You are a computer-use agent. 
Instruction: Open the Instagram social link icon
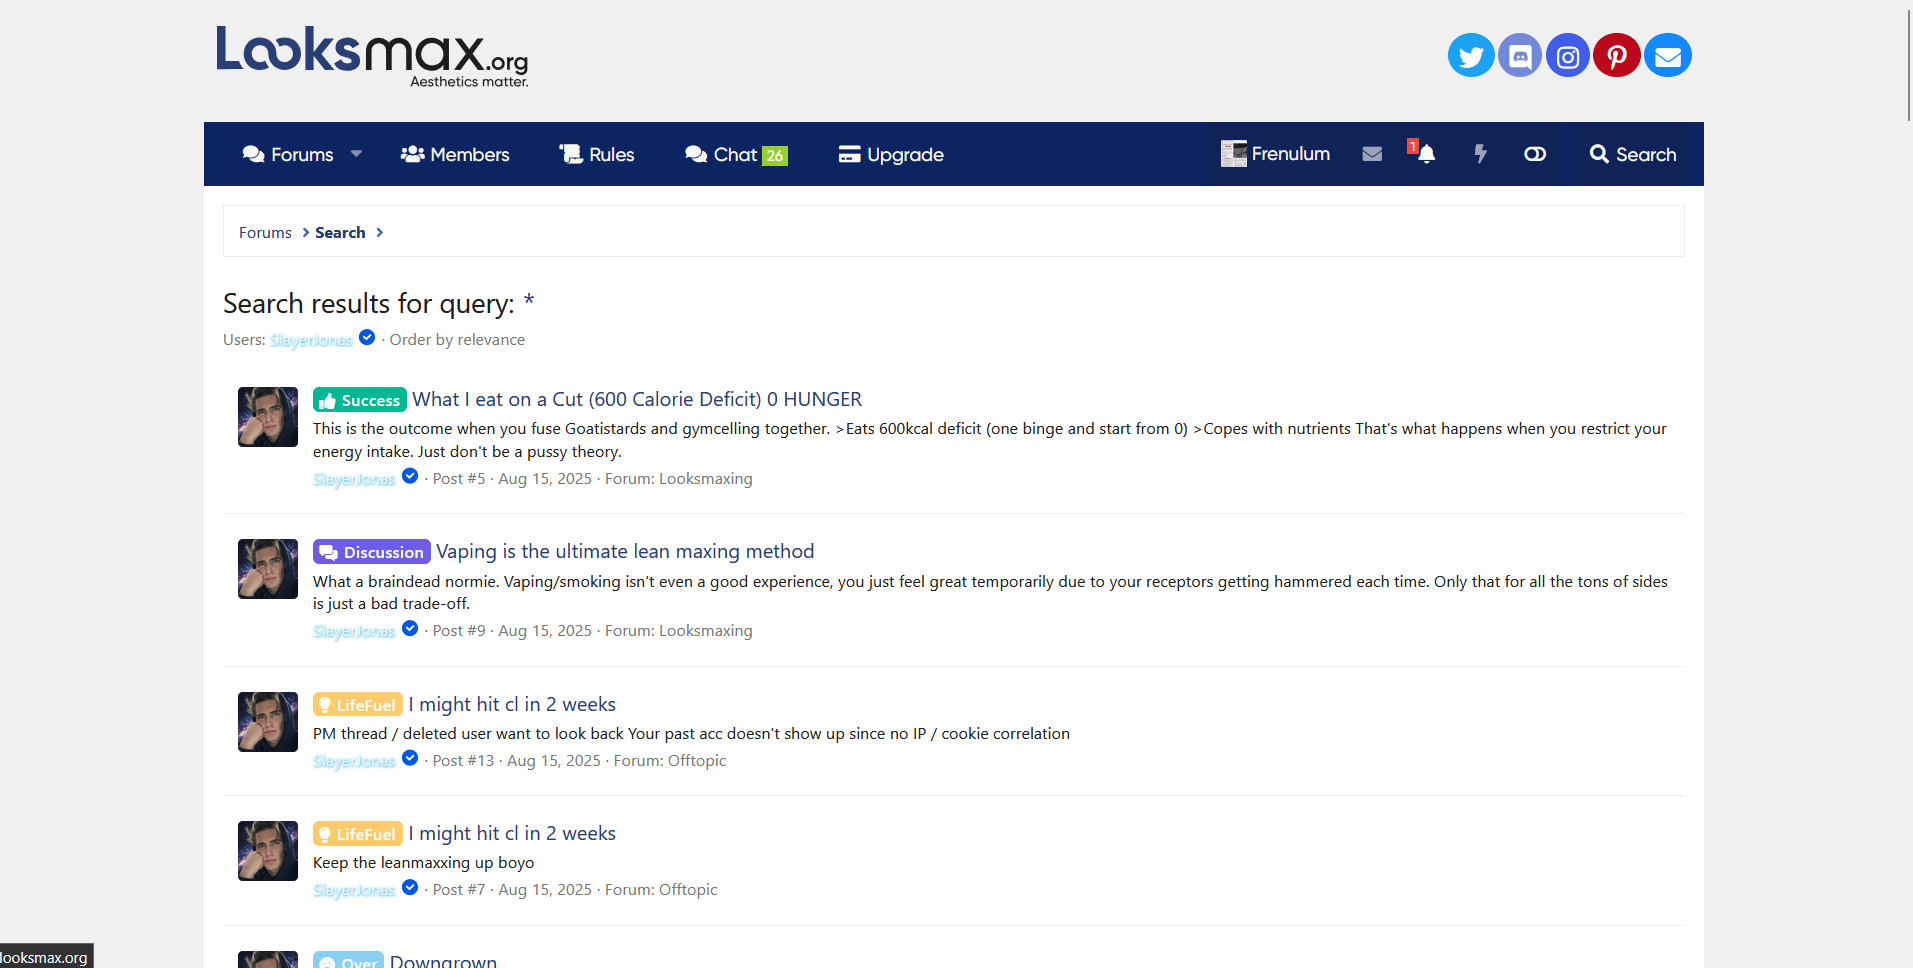click(x=1567, y=56)
